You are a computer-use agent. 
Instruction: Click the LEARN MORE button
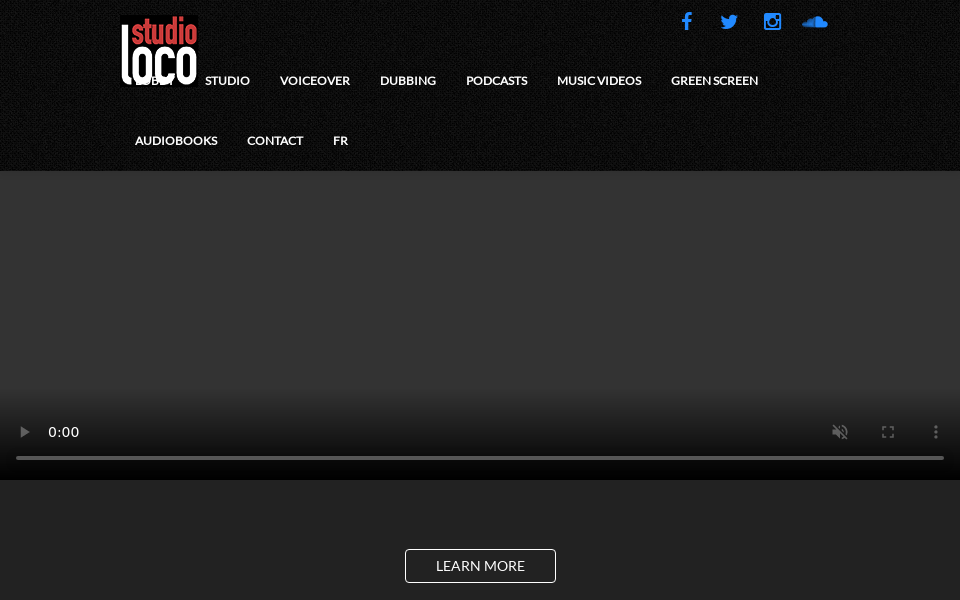pyautogui.click(x=480, y=565)
